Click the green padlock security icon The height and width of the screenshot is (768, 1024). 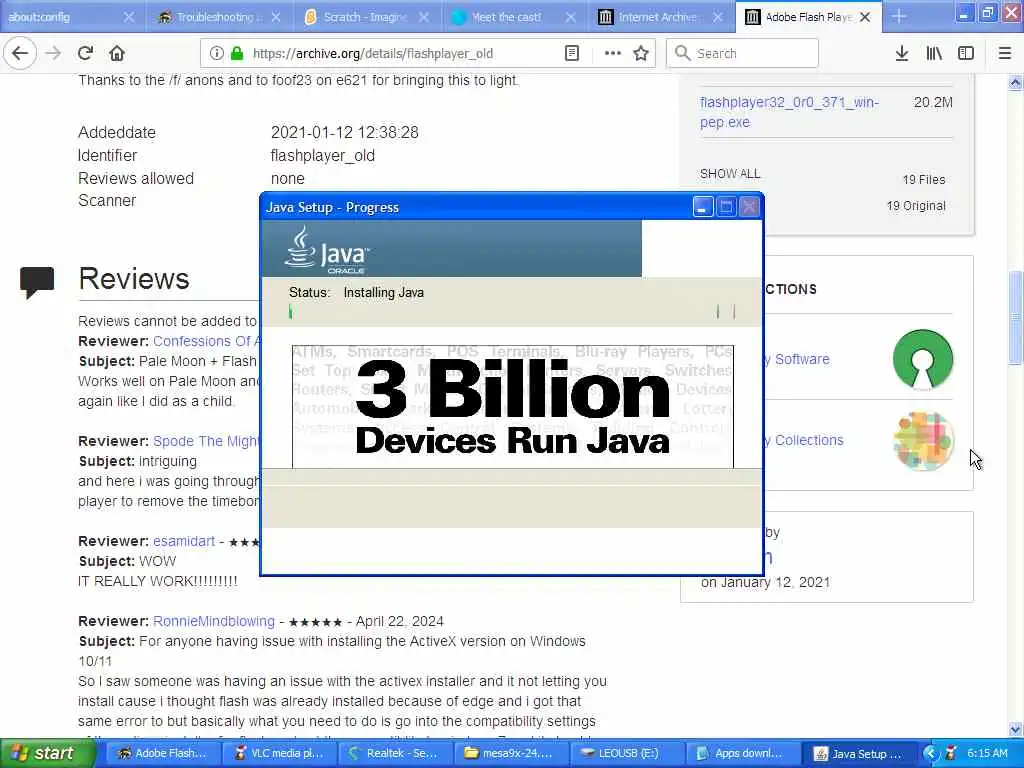237,53
